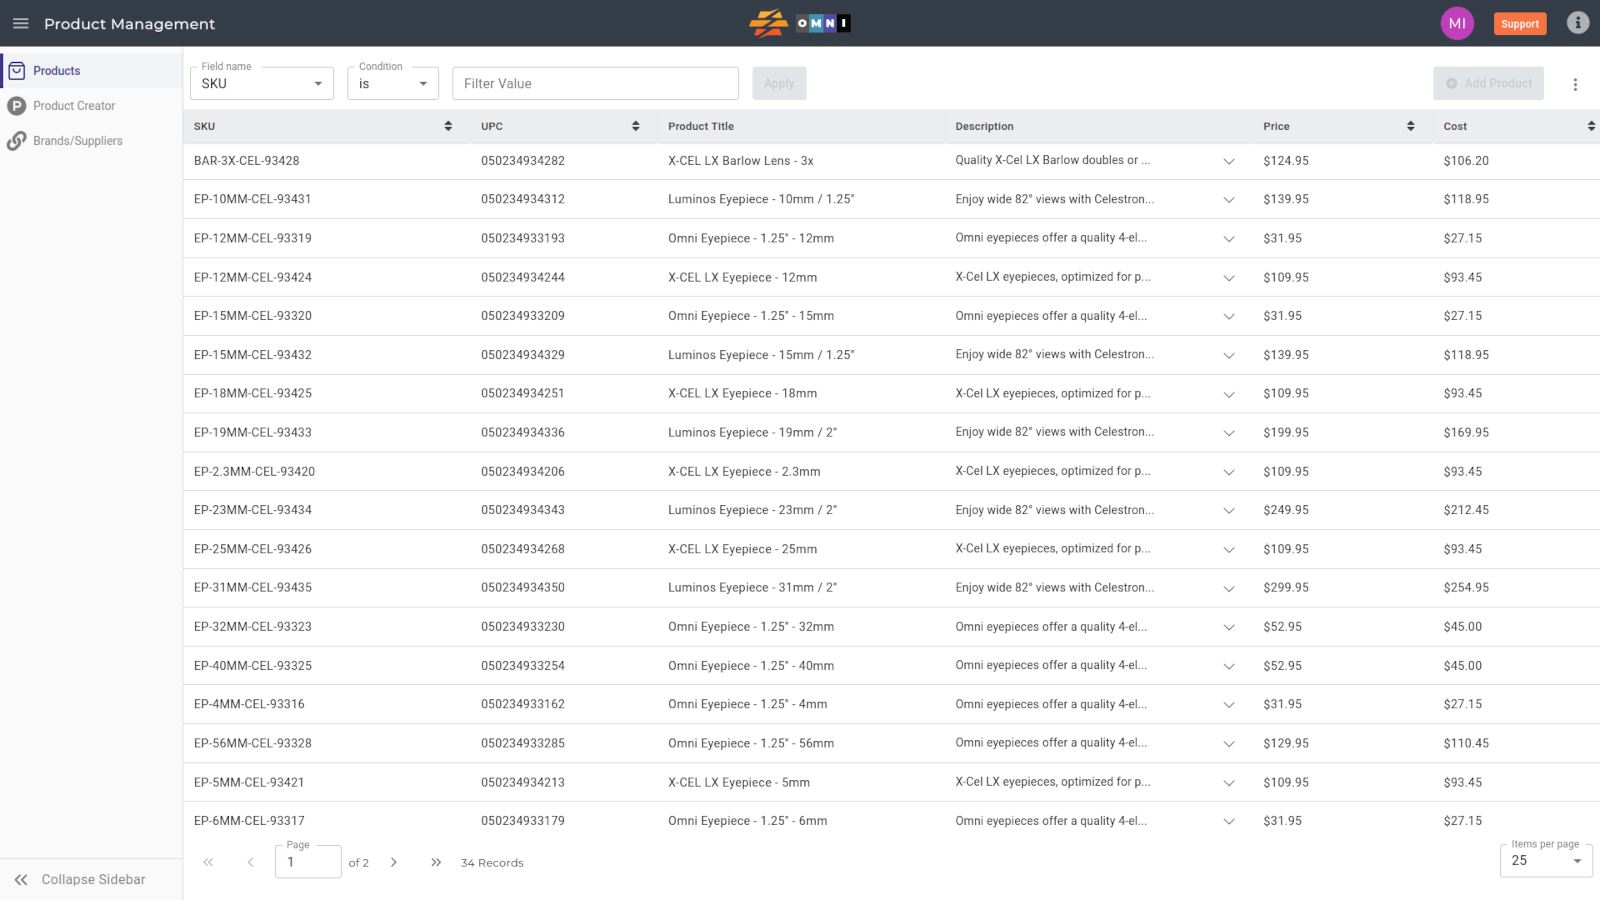
Task: Go to the next page of records
Action: coord(394,862)
